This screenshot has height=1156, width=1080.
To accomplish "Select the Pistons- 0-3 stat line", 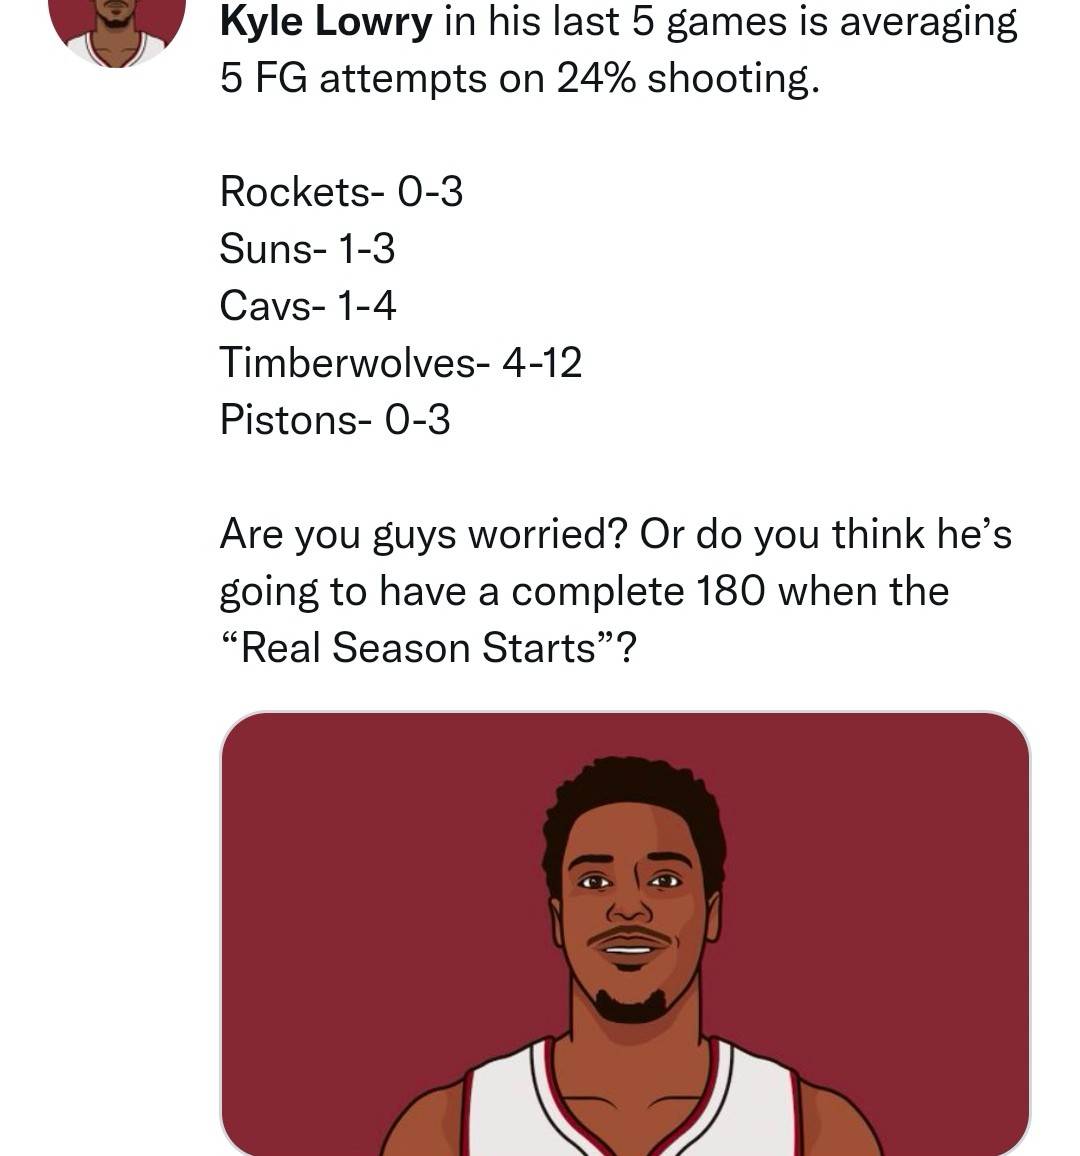I will coord(335,419).
